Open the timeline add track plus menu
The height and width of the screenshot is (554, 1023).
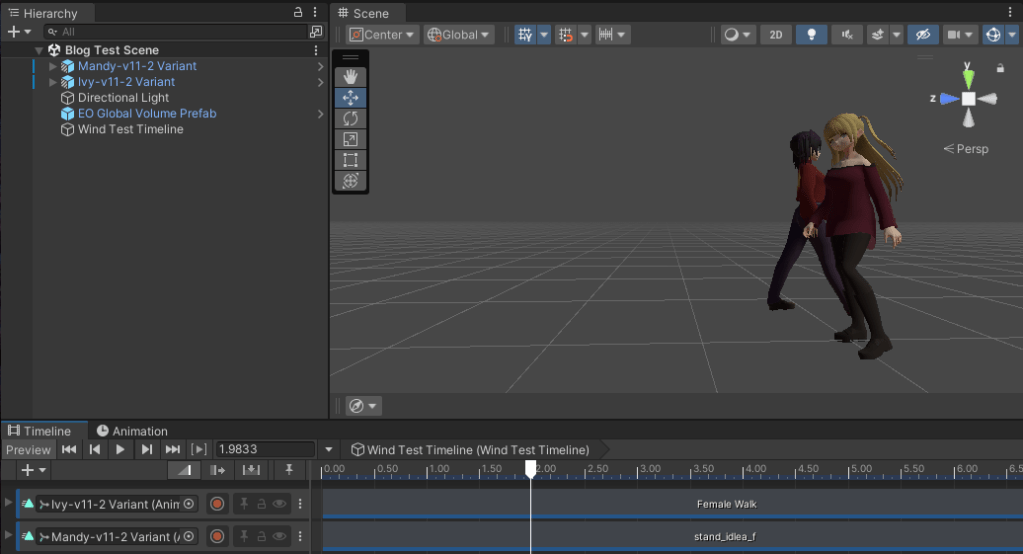point(33,470)
